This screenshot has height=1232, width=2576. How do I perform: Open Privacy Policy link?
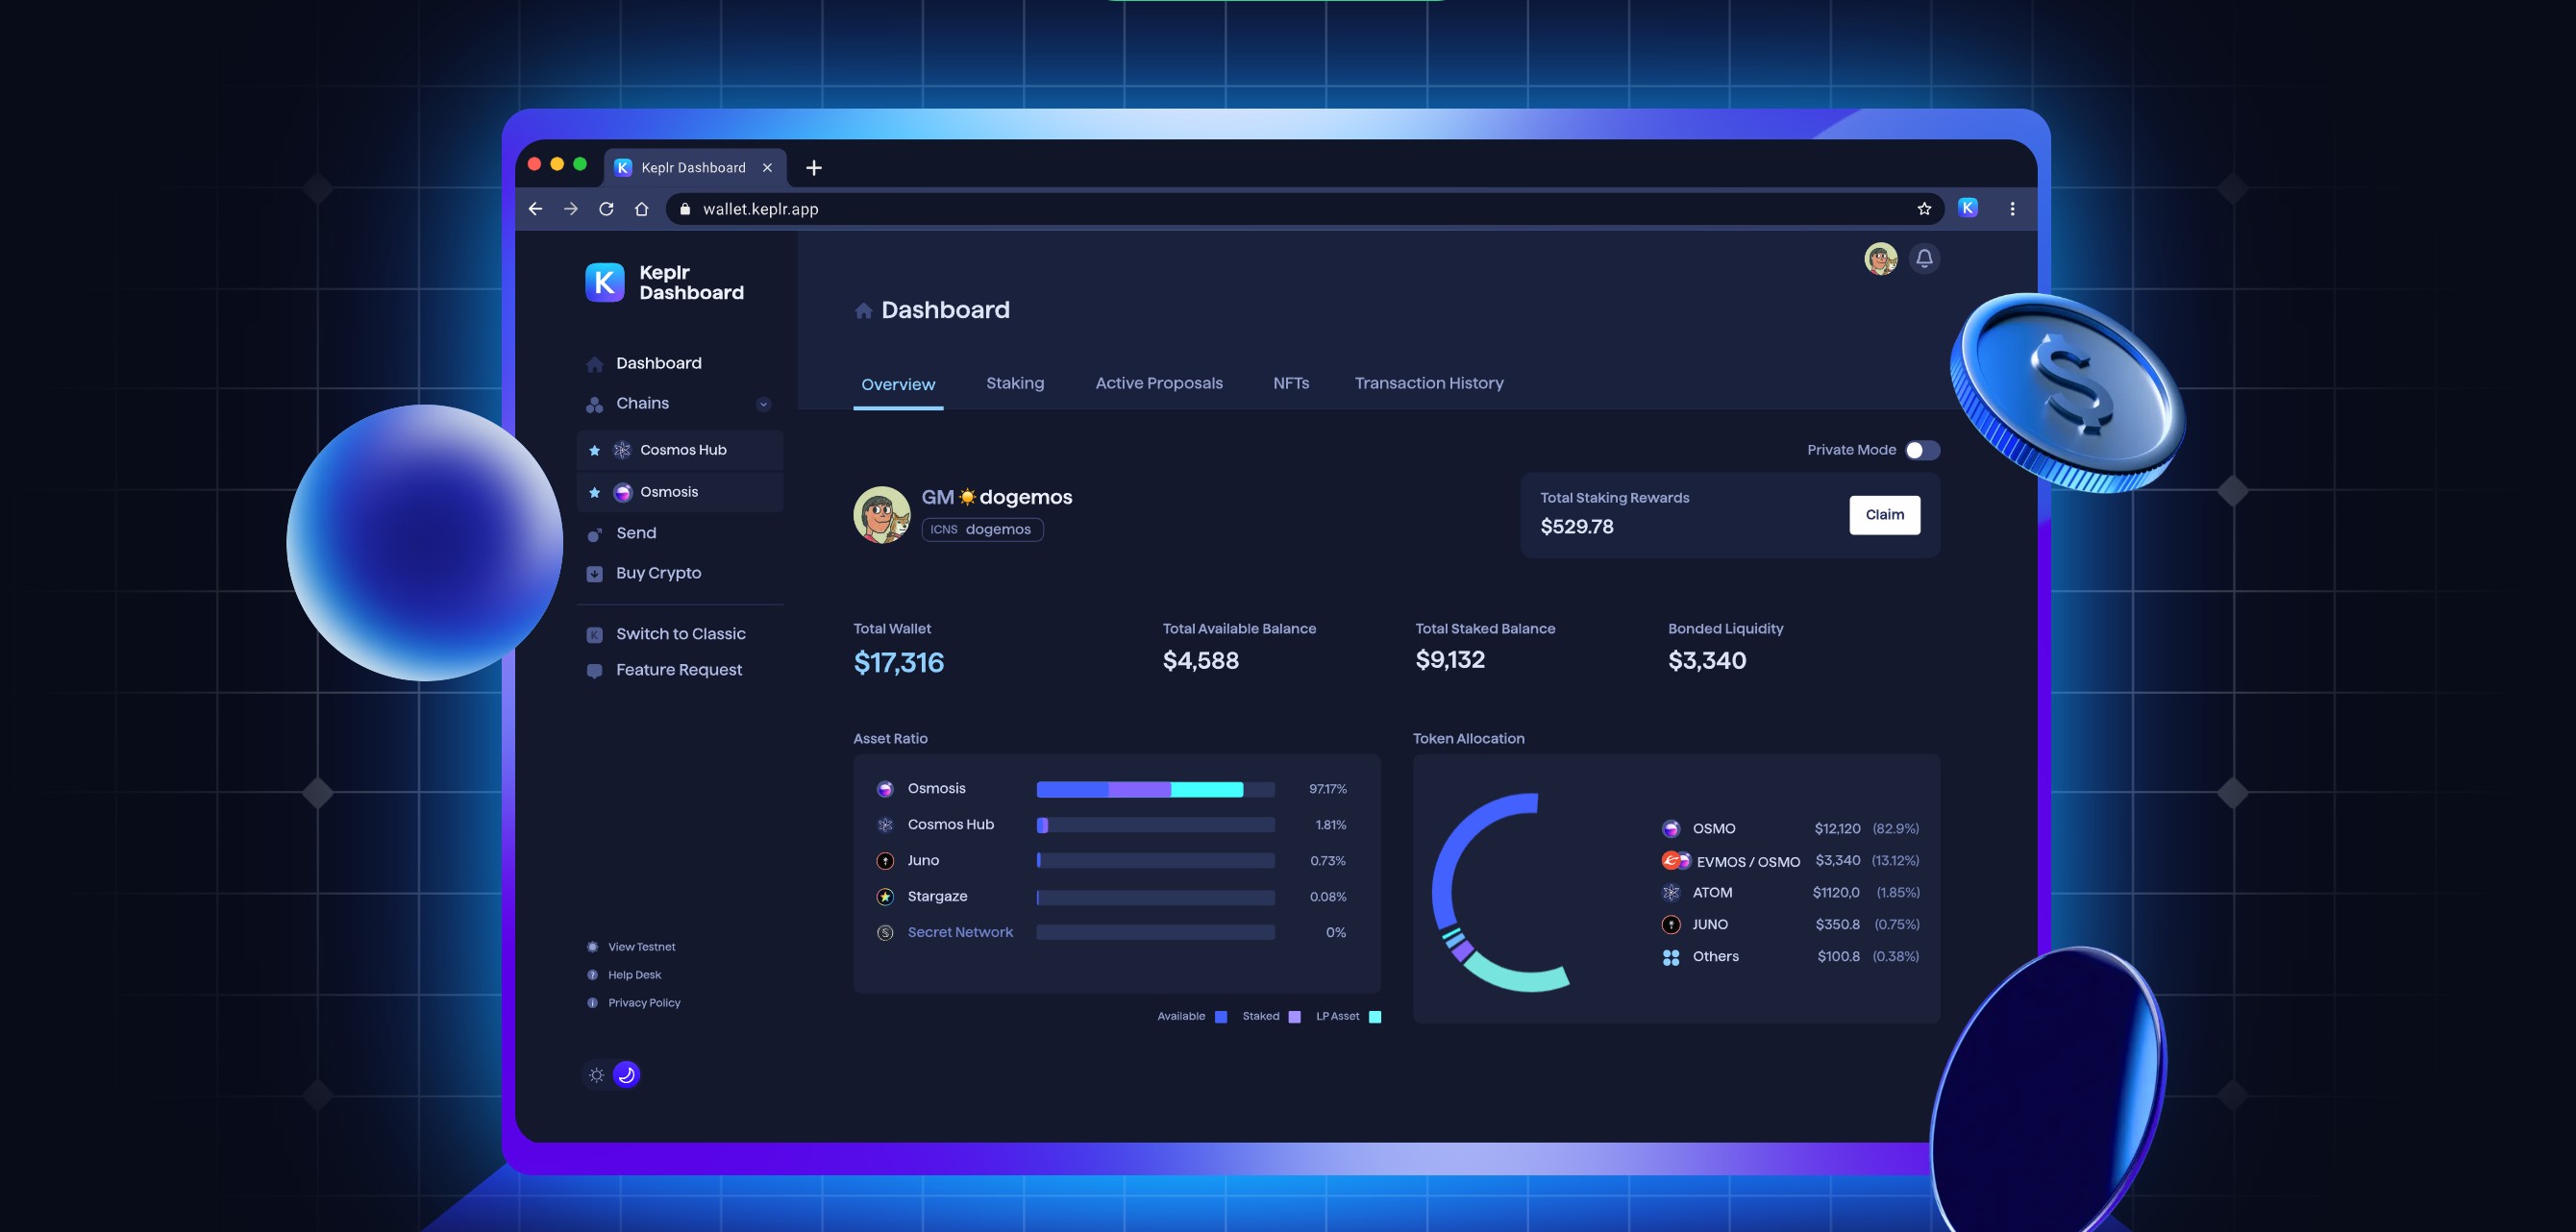pyautogui.click(x=643, y=1003)
